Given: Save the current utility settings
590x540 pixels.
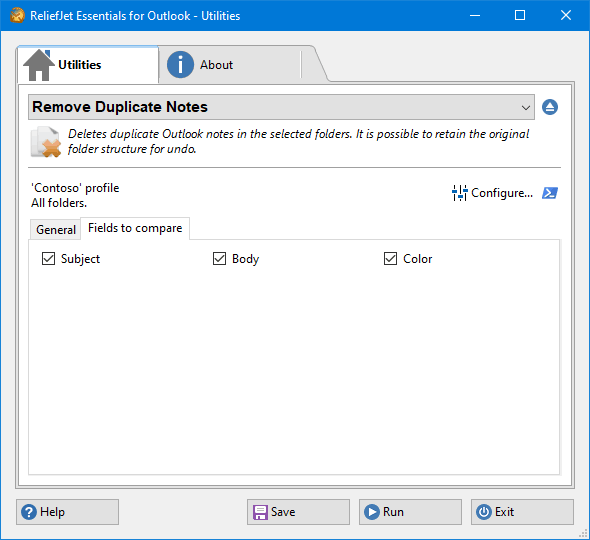Looking at the screenshot, I should coord(298,512).
